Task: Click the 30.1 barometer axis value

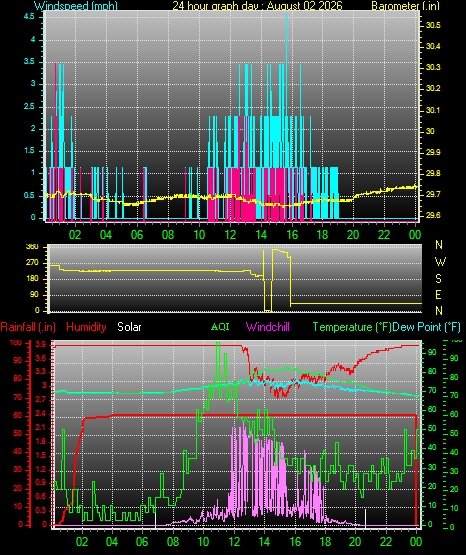Action: pos(433,110)
